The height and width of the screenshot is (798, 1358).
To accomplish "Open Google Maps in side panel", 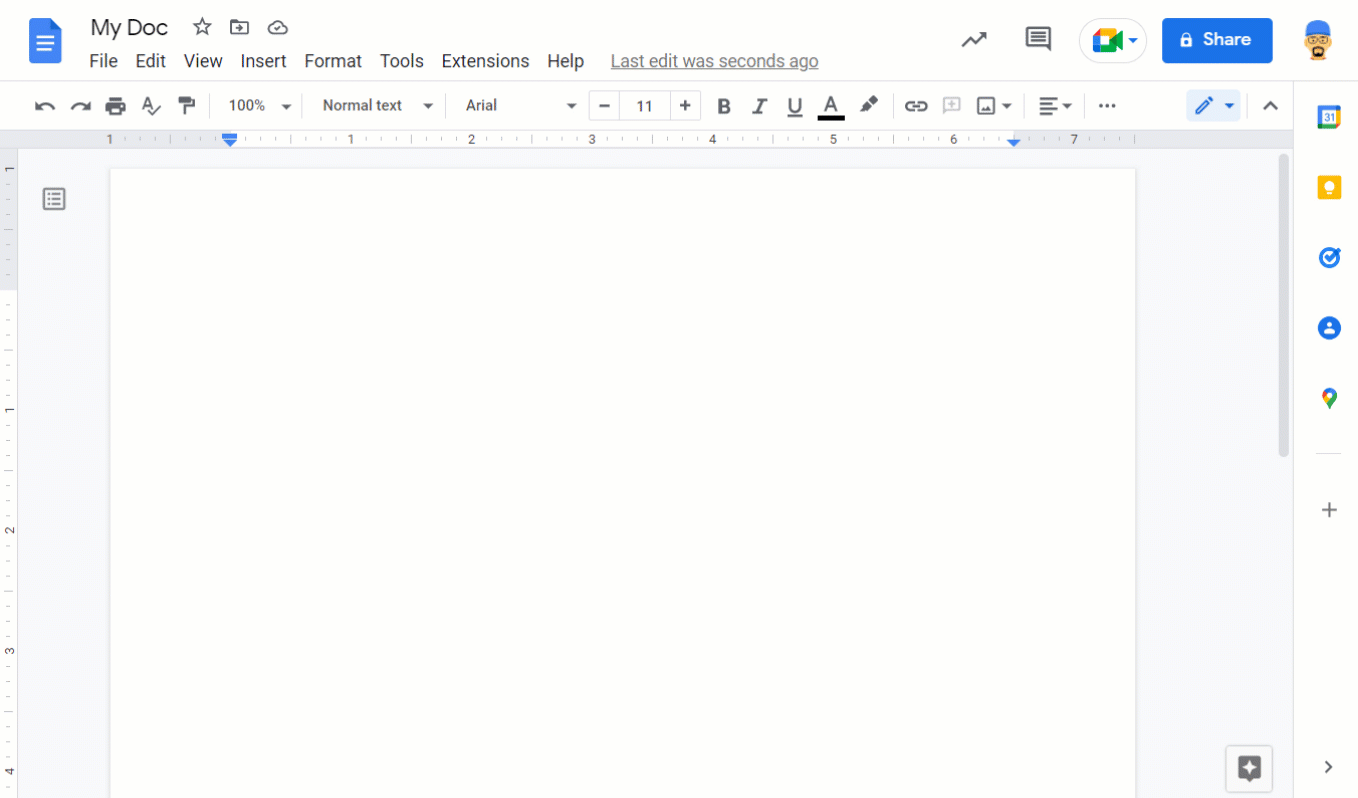I will pos(1329,399).
